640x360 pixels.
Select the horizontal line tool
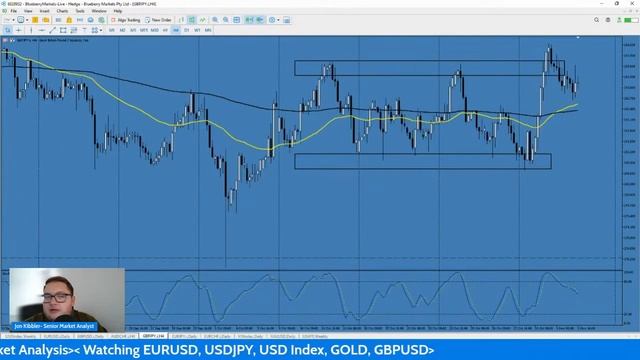coord(42,30)
